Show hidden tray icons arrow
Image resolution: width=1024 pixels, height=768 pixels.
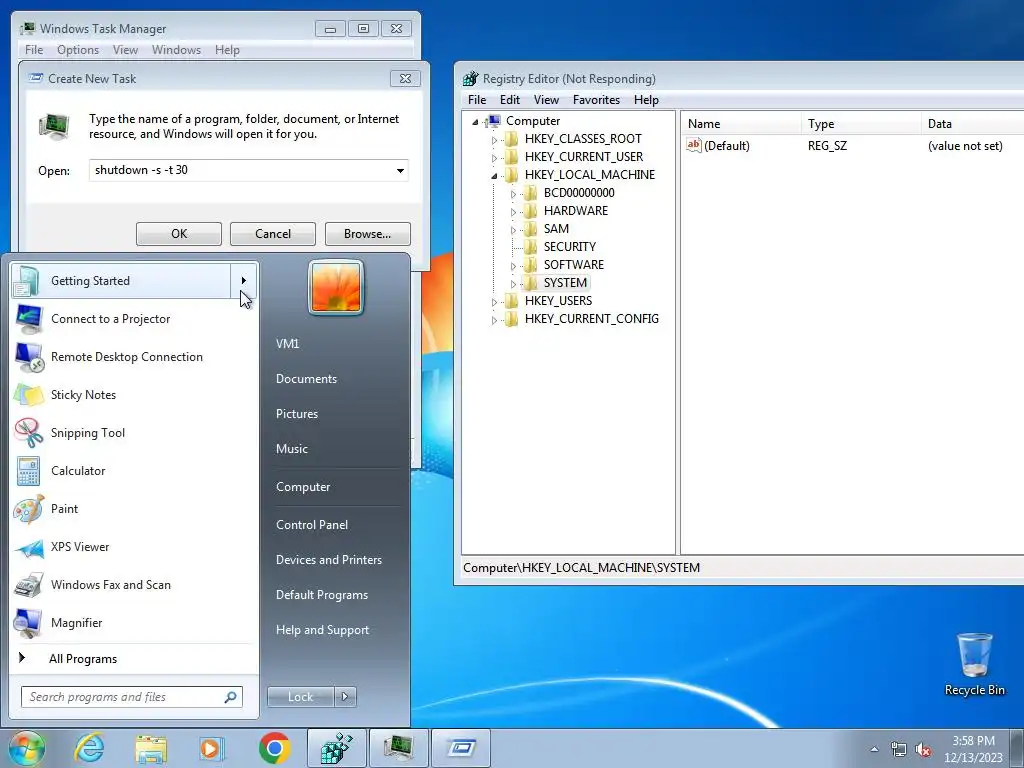(x=874, y=750)
